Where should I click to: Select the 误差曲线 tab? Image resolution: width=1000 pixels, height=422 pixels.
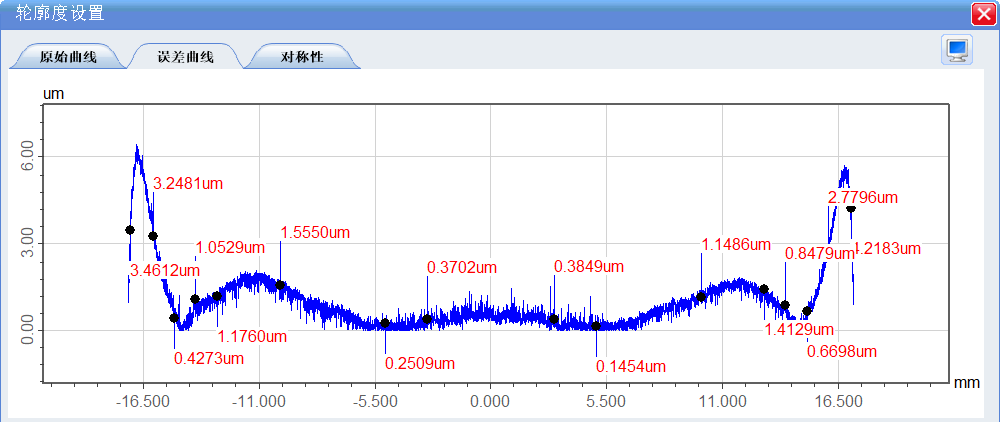[185, 57]
